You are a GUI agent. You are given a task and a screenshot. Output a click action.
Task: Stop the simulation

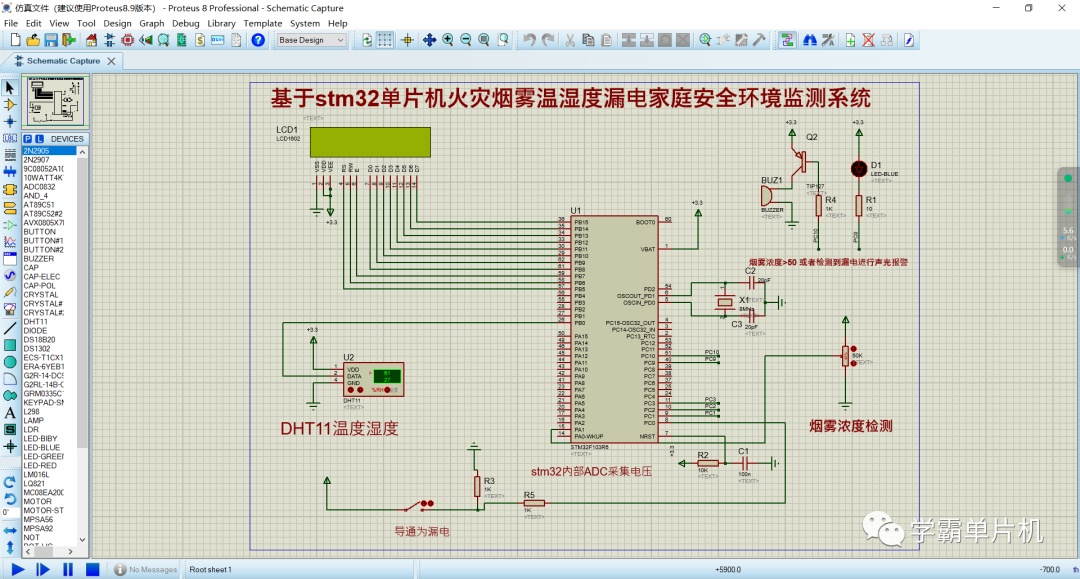point(92,569)
